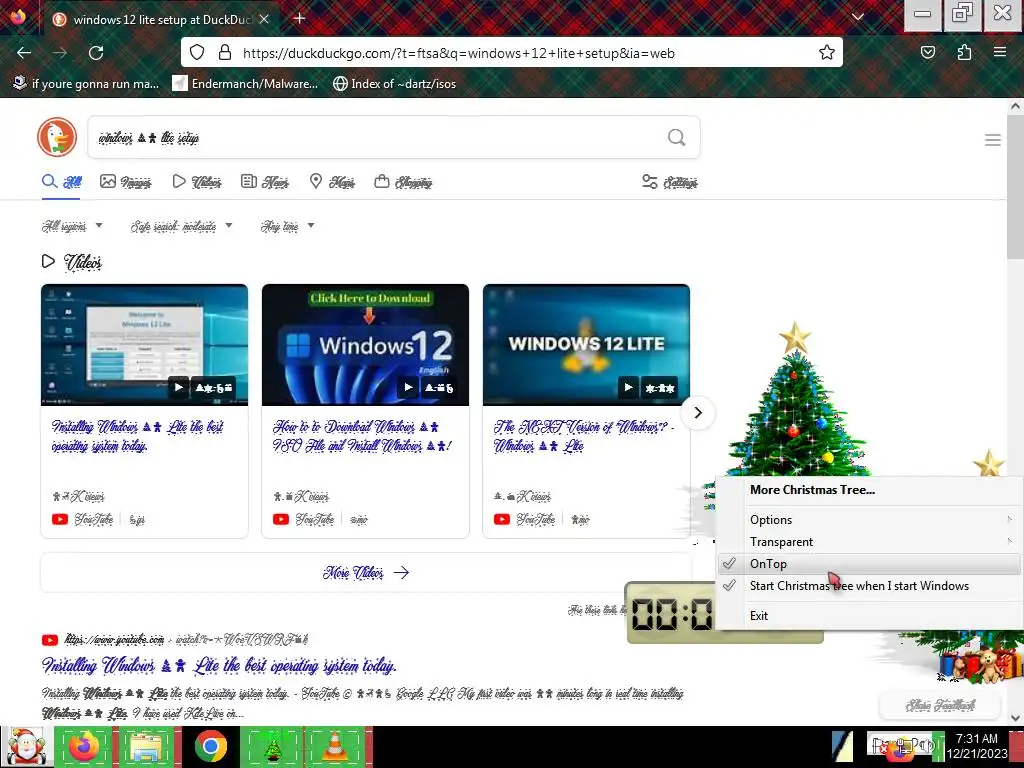Open Firefox hamburger application menu
The height and width of the screenshot is (768, 1024).
[x=1000, y=52]
